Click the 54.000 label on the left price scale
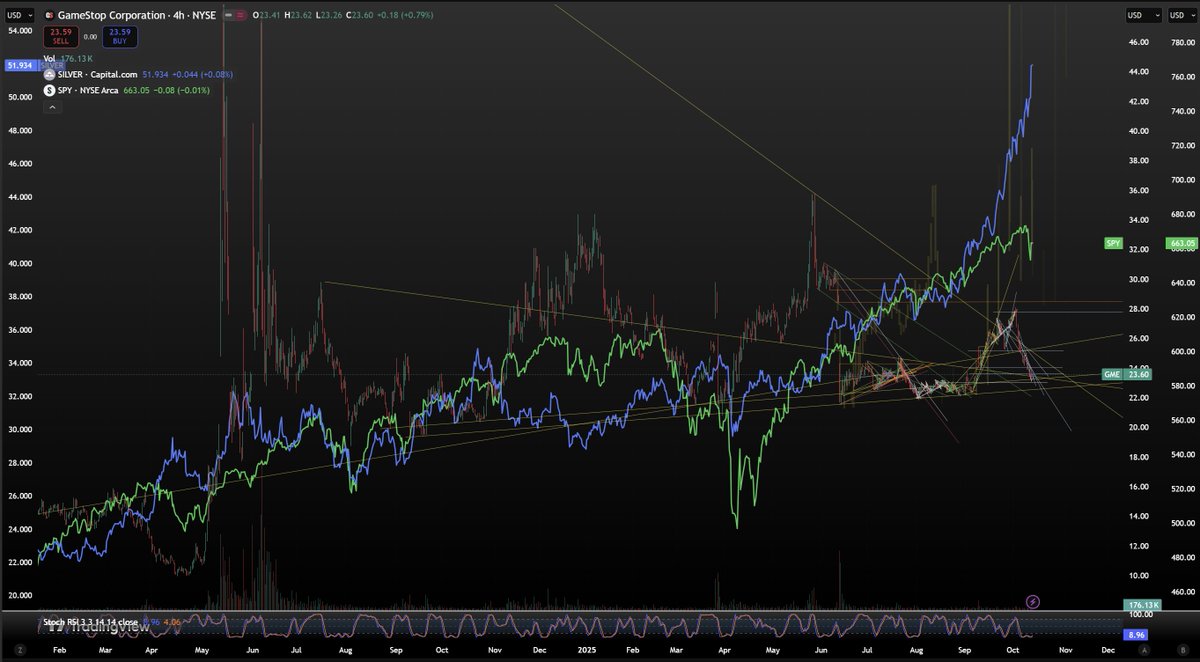This screenshot has height=662, width=1200. coord(20,31)
